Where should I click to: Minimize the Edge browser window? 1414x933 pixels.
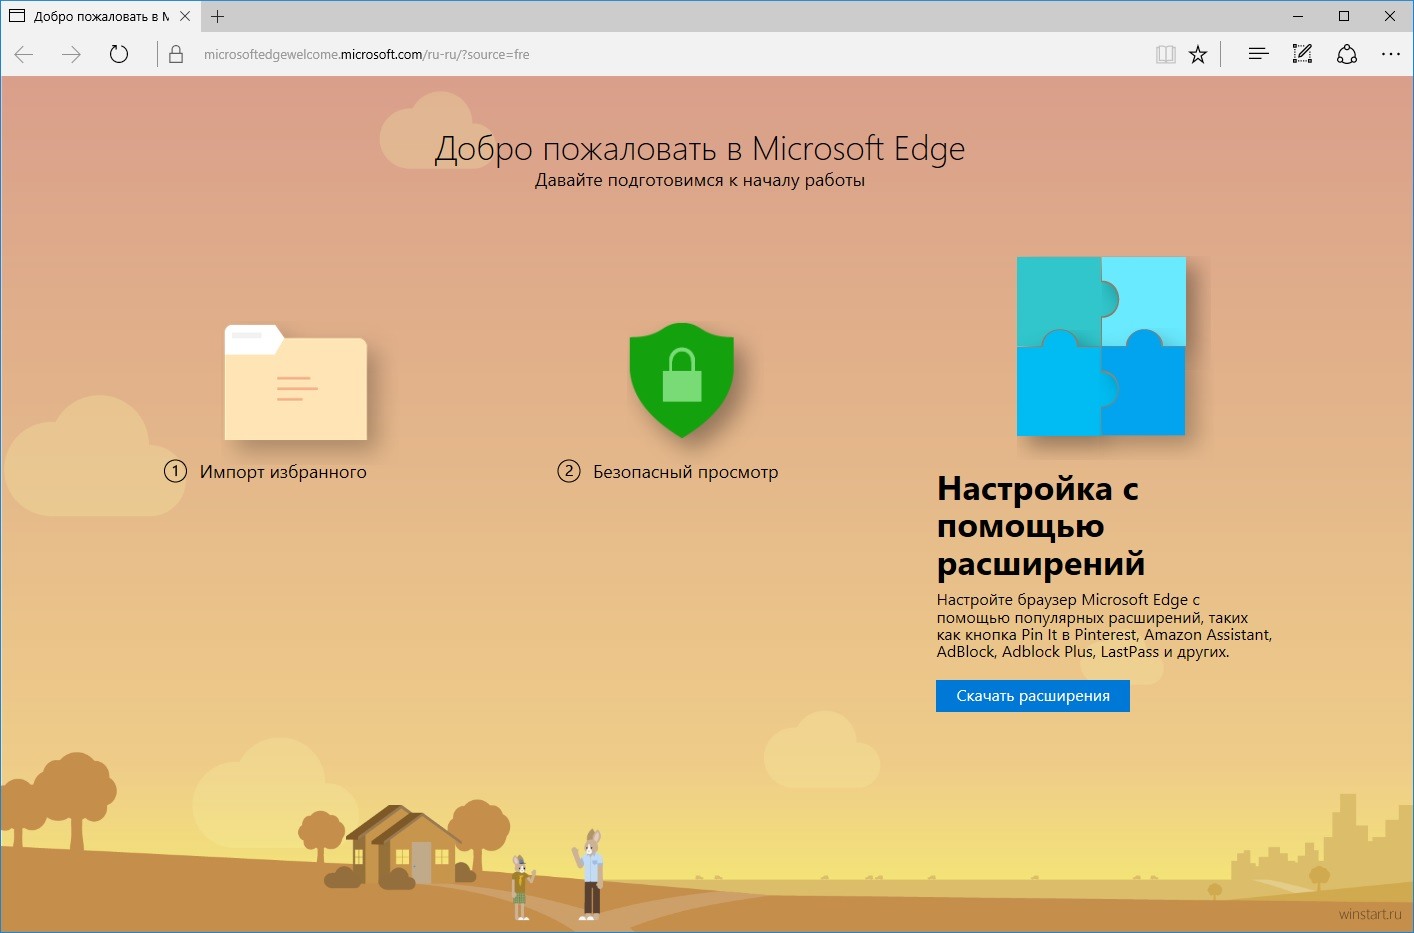coord(1298,16)
